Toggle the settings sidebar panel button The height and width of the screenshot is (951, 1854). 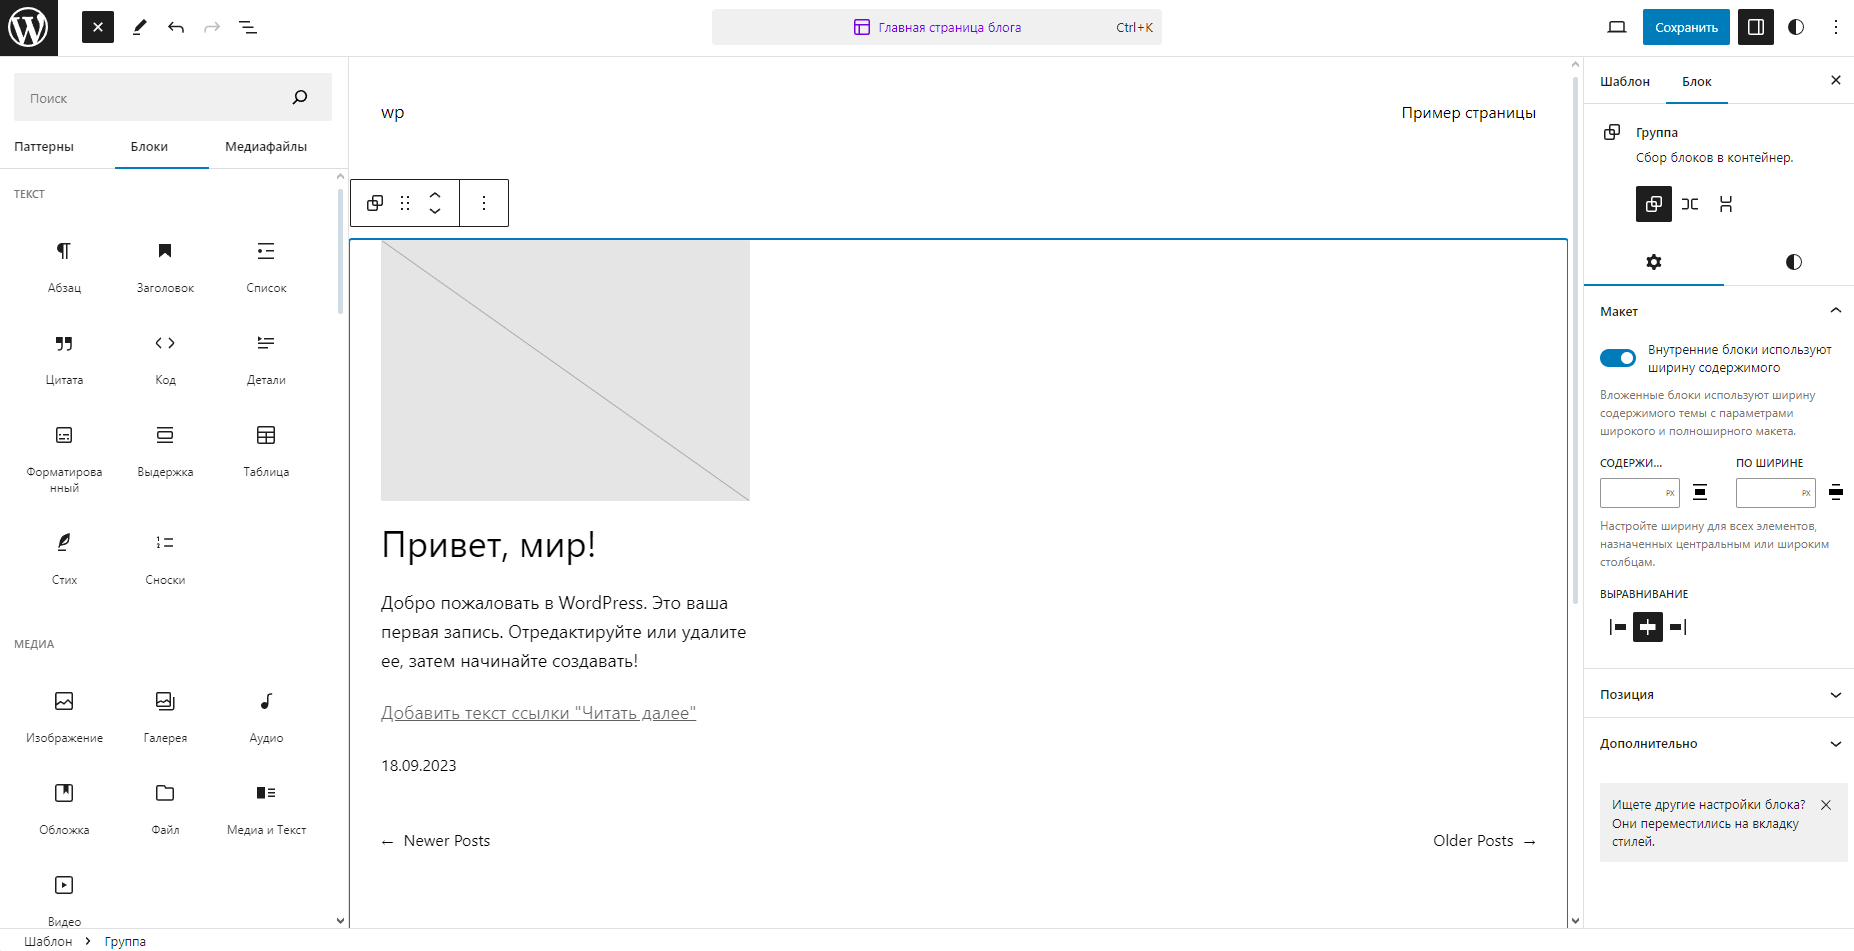[x=1755, y=28]
